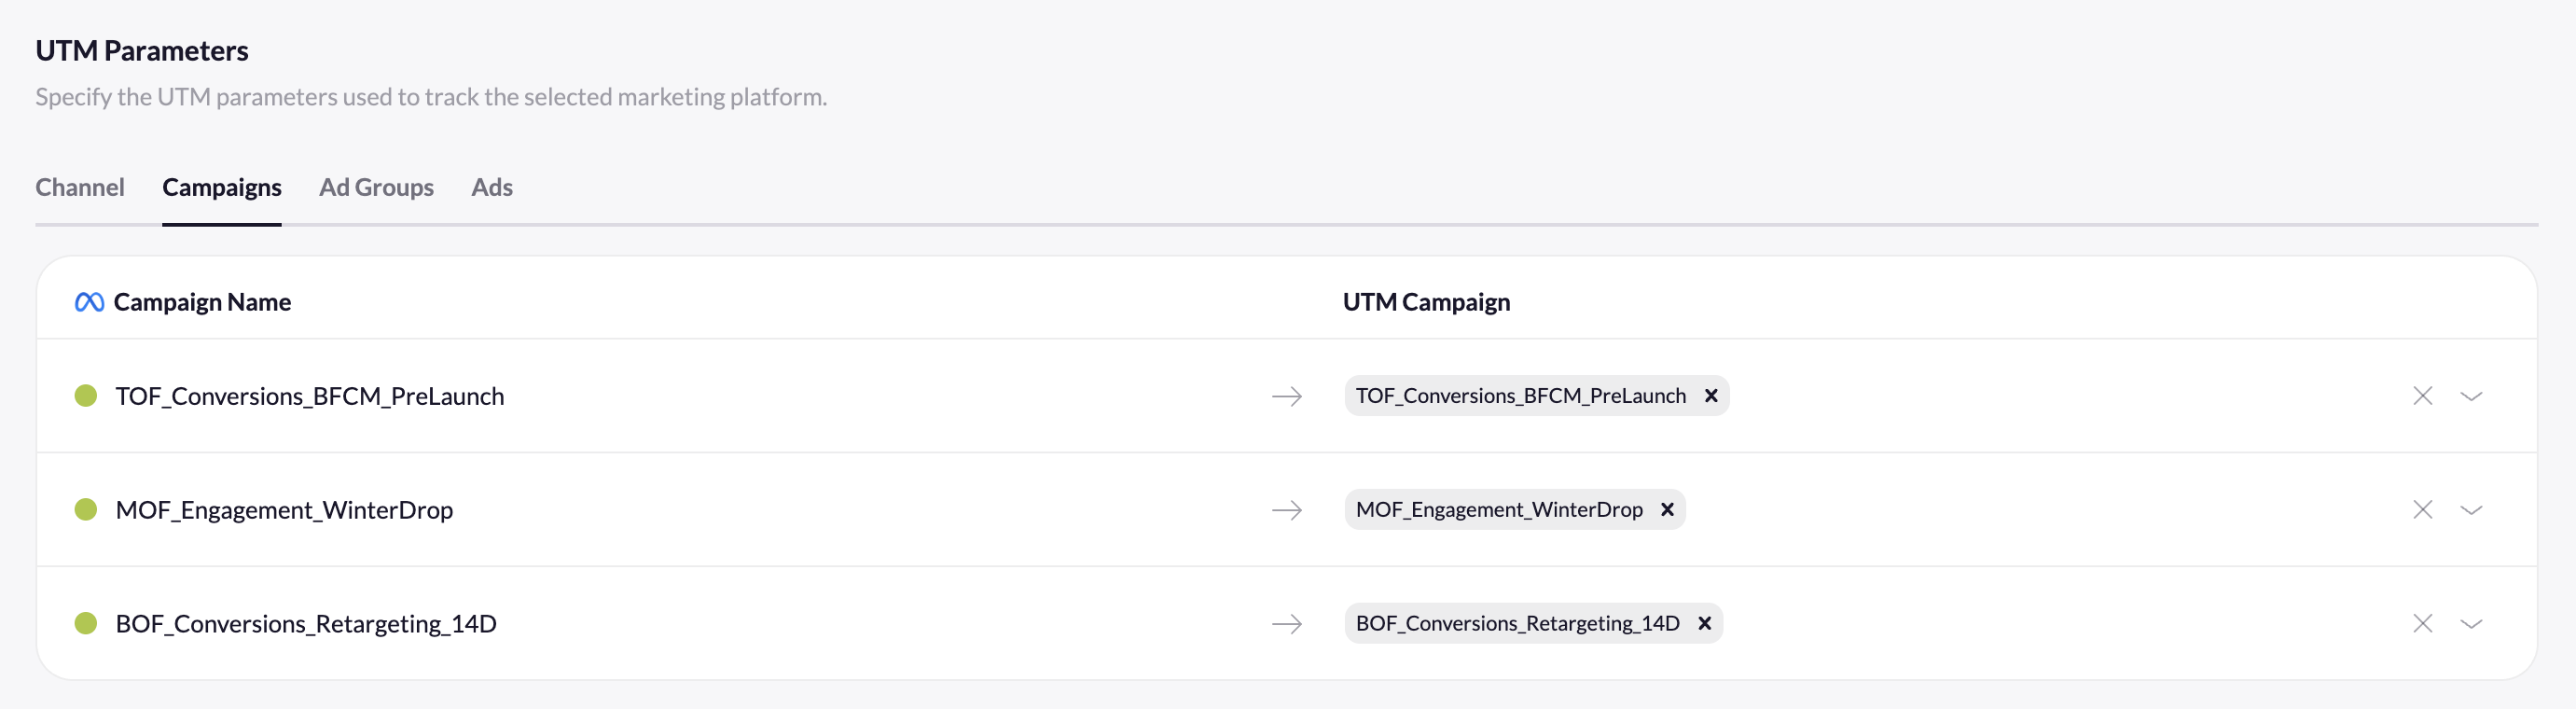Remove the MOF_Engagement_WinterDrop UTM tag
Viewport: 2576px width, 709px height.
pos(1667,510)
